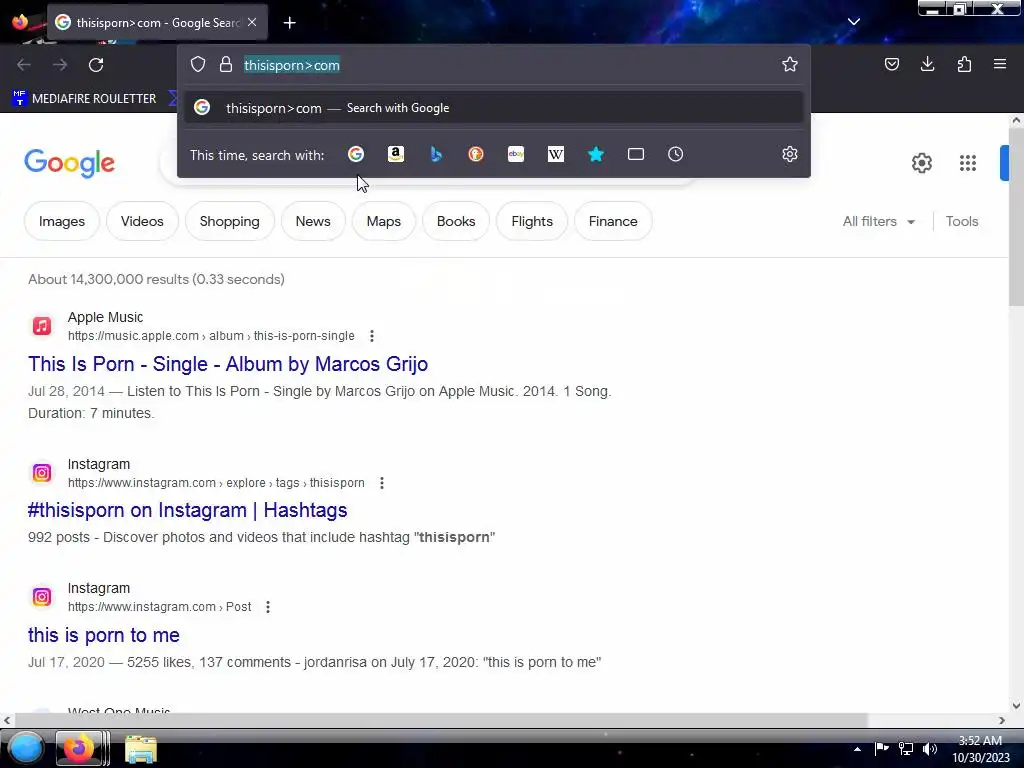The image size is (1024, 768).
Task: Select the Videos filter
Action: point(142,221)
